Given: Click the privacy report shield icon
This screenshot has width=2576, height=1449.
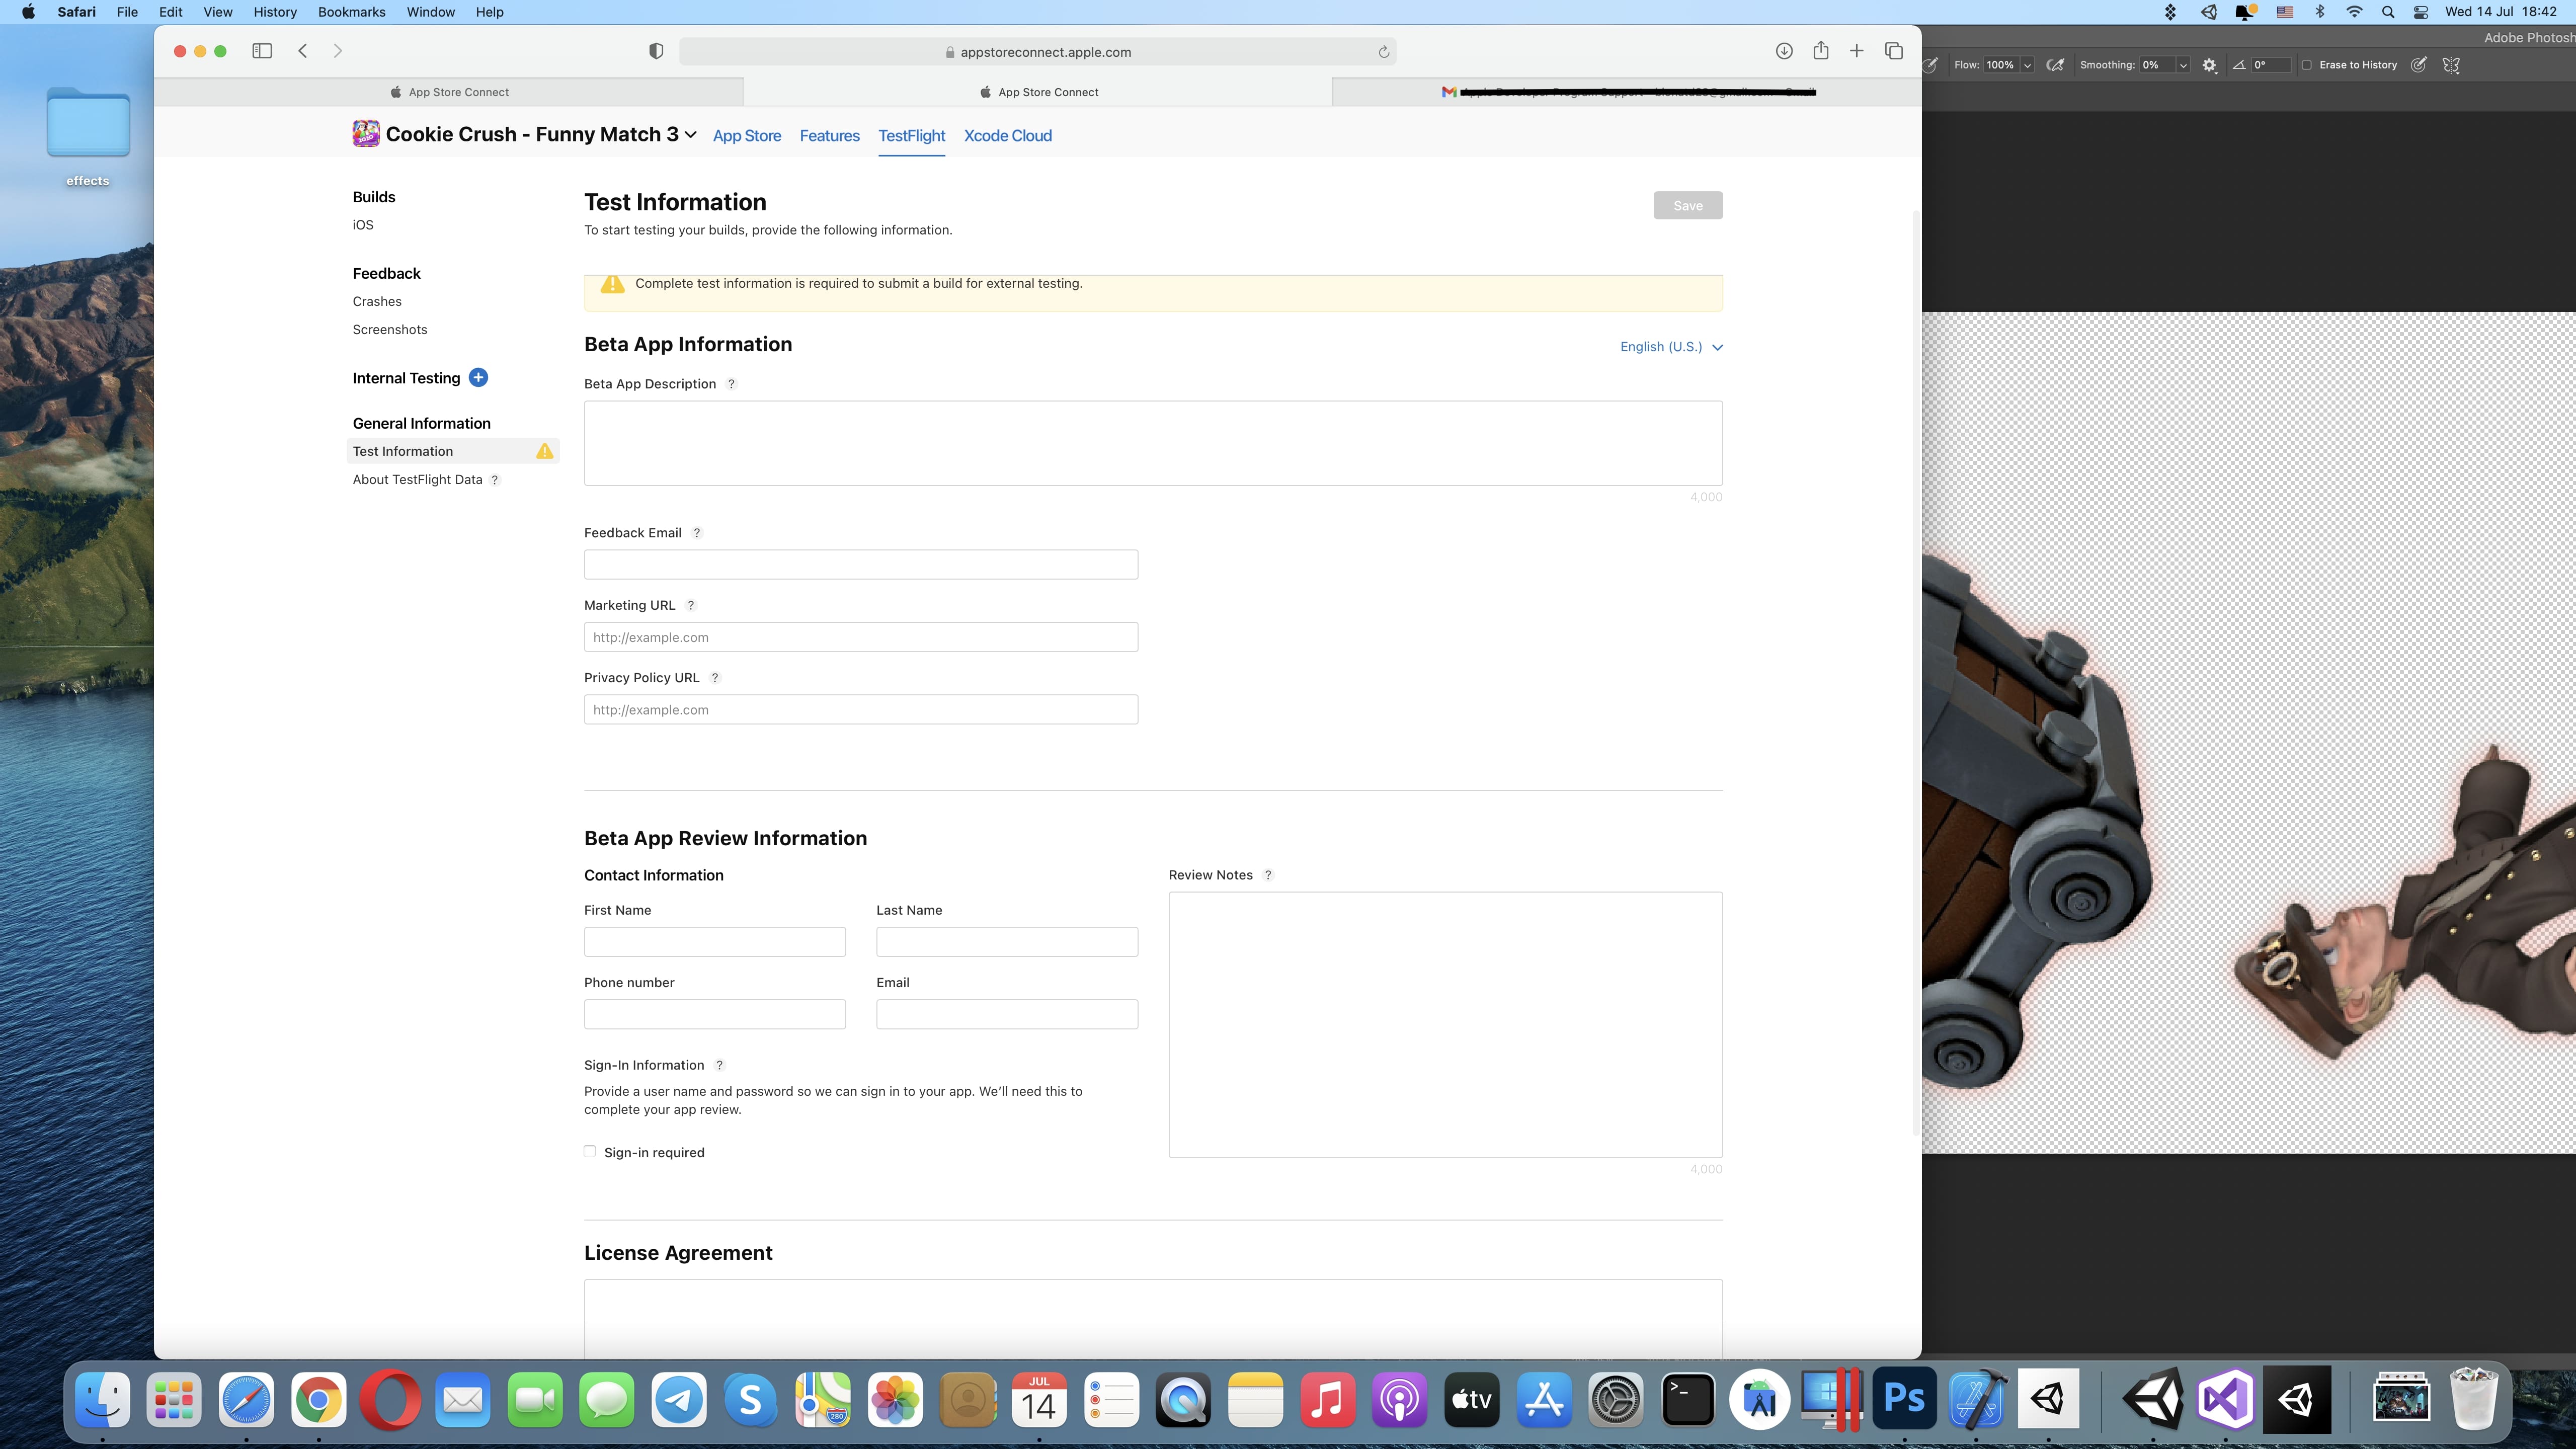Looking at the screenshot, I should pos(656,51).
